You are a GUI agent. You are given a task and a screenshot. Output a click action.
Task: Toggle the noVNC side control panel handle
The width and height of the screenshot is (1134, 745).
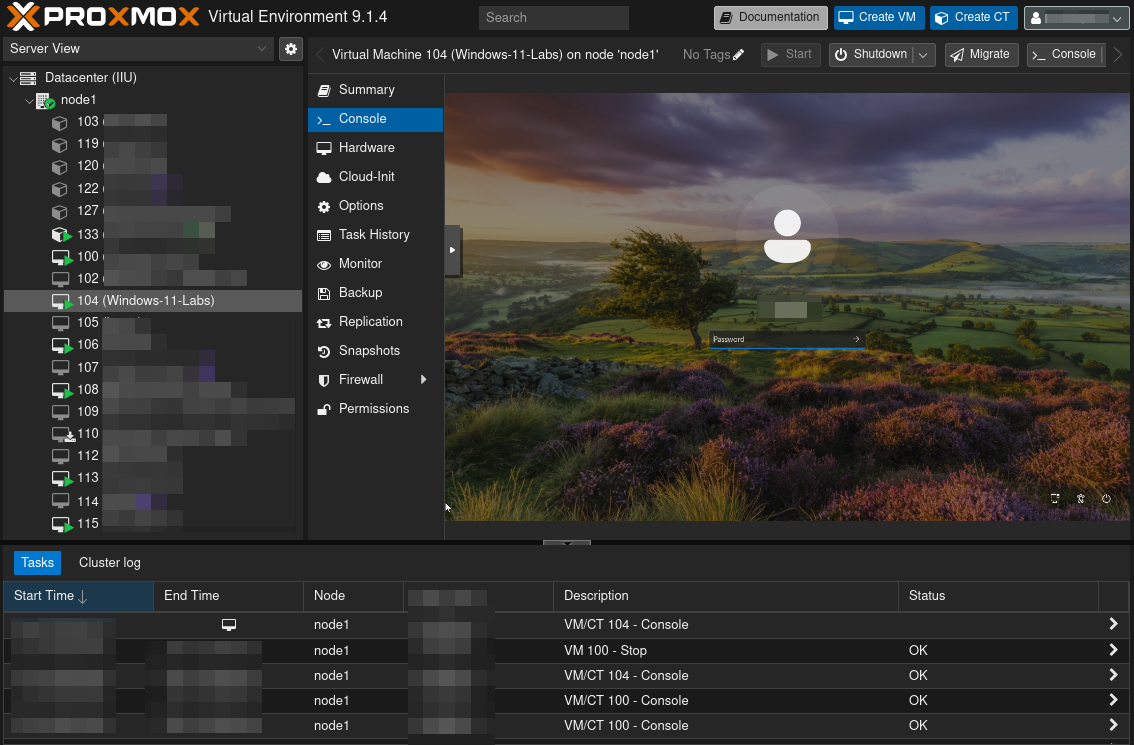[452, 250]
